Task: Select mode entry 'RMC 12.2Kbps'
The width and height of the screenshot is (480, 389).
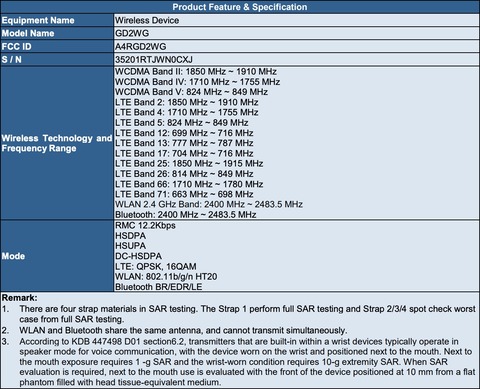Action: [145, 225]
